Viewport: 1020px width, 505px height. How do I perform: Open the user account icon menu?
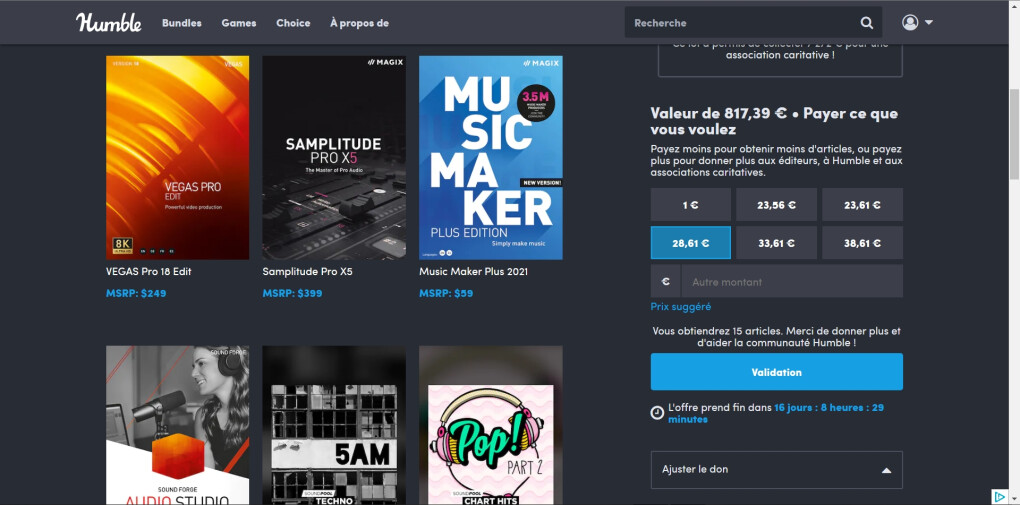point(909,22)
